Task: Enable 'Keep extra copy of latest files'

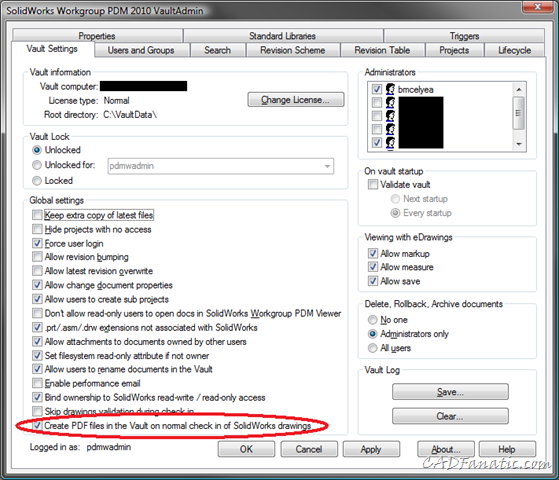Action: click(37, 215)
